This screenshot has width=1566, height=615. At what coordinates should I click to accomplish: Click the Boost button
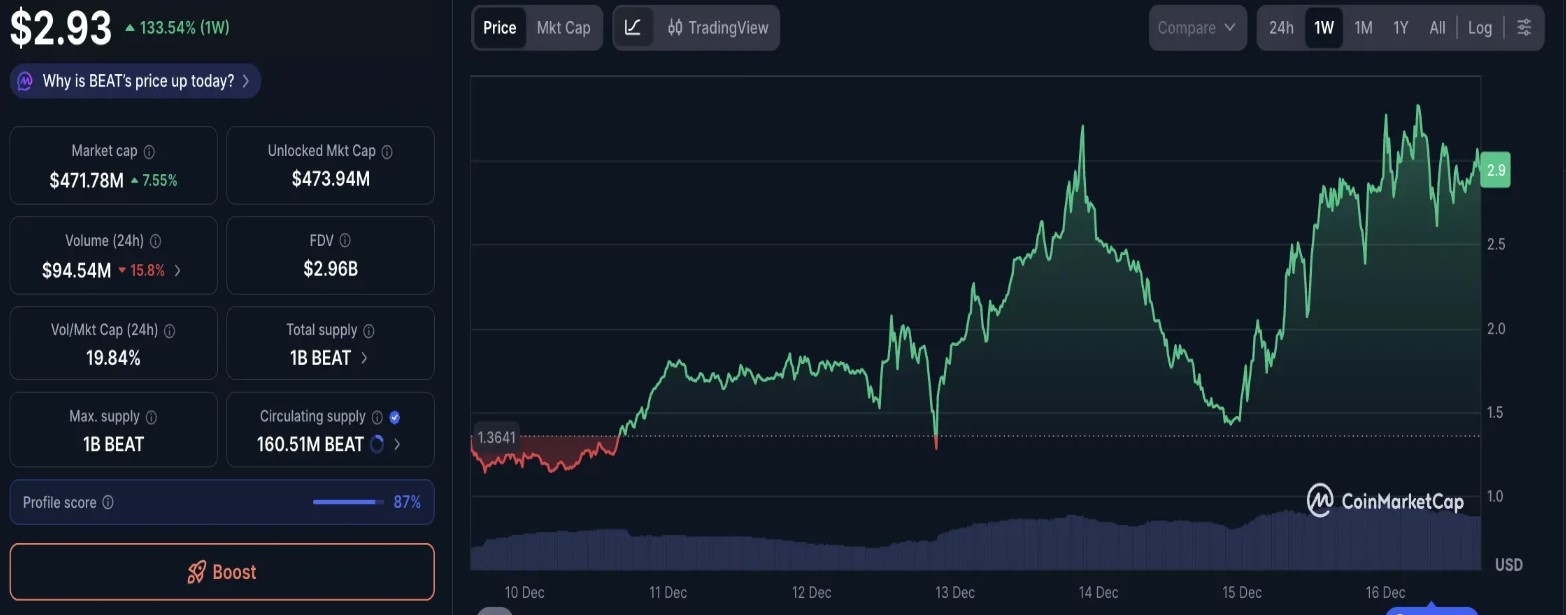pos(222,572)
